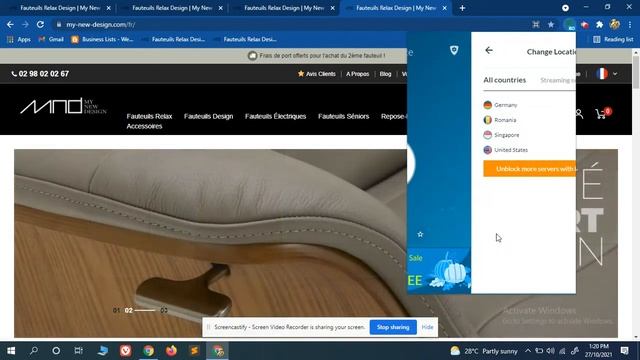Viewport: 640px width, 360px height.
Task: Select the All countries tab
Action: coord(504,80)
